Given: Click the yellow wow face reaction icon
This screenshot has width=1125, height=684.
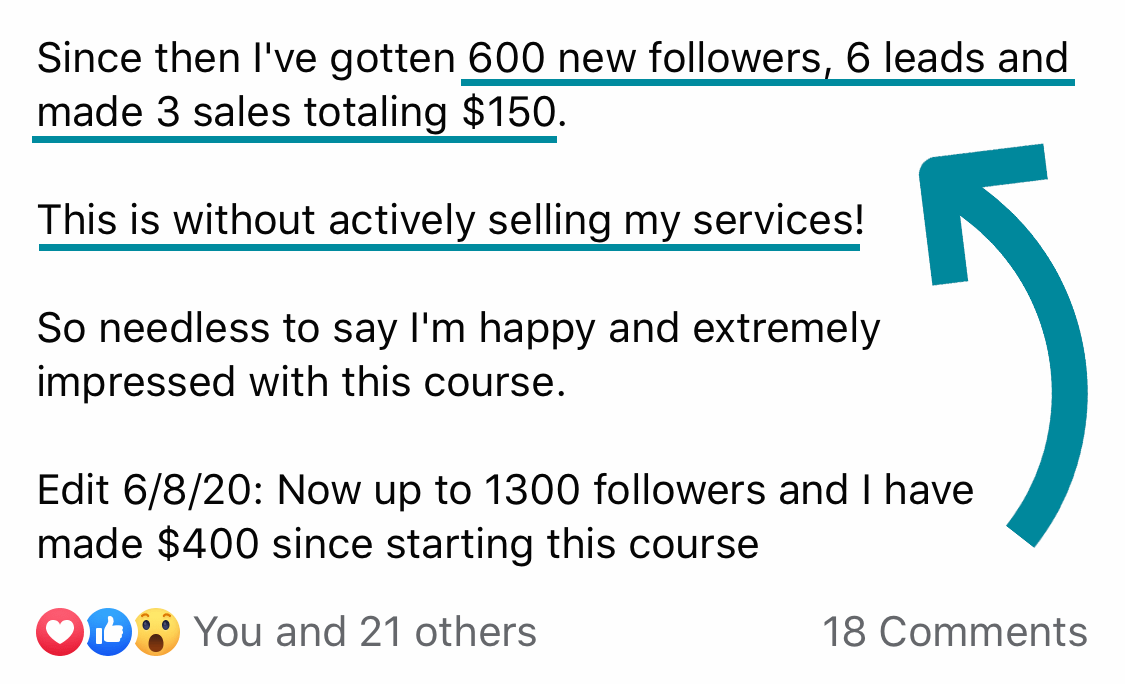Looking at the screenshot, I should (155, 631).
